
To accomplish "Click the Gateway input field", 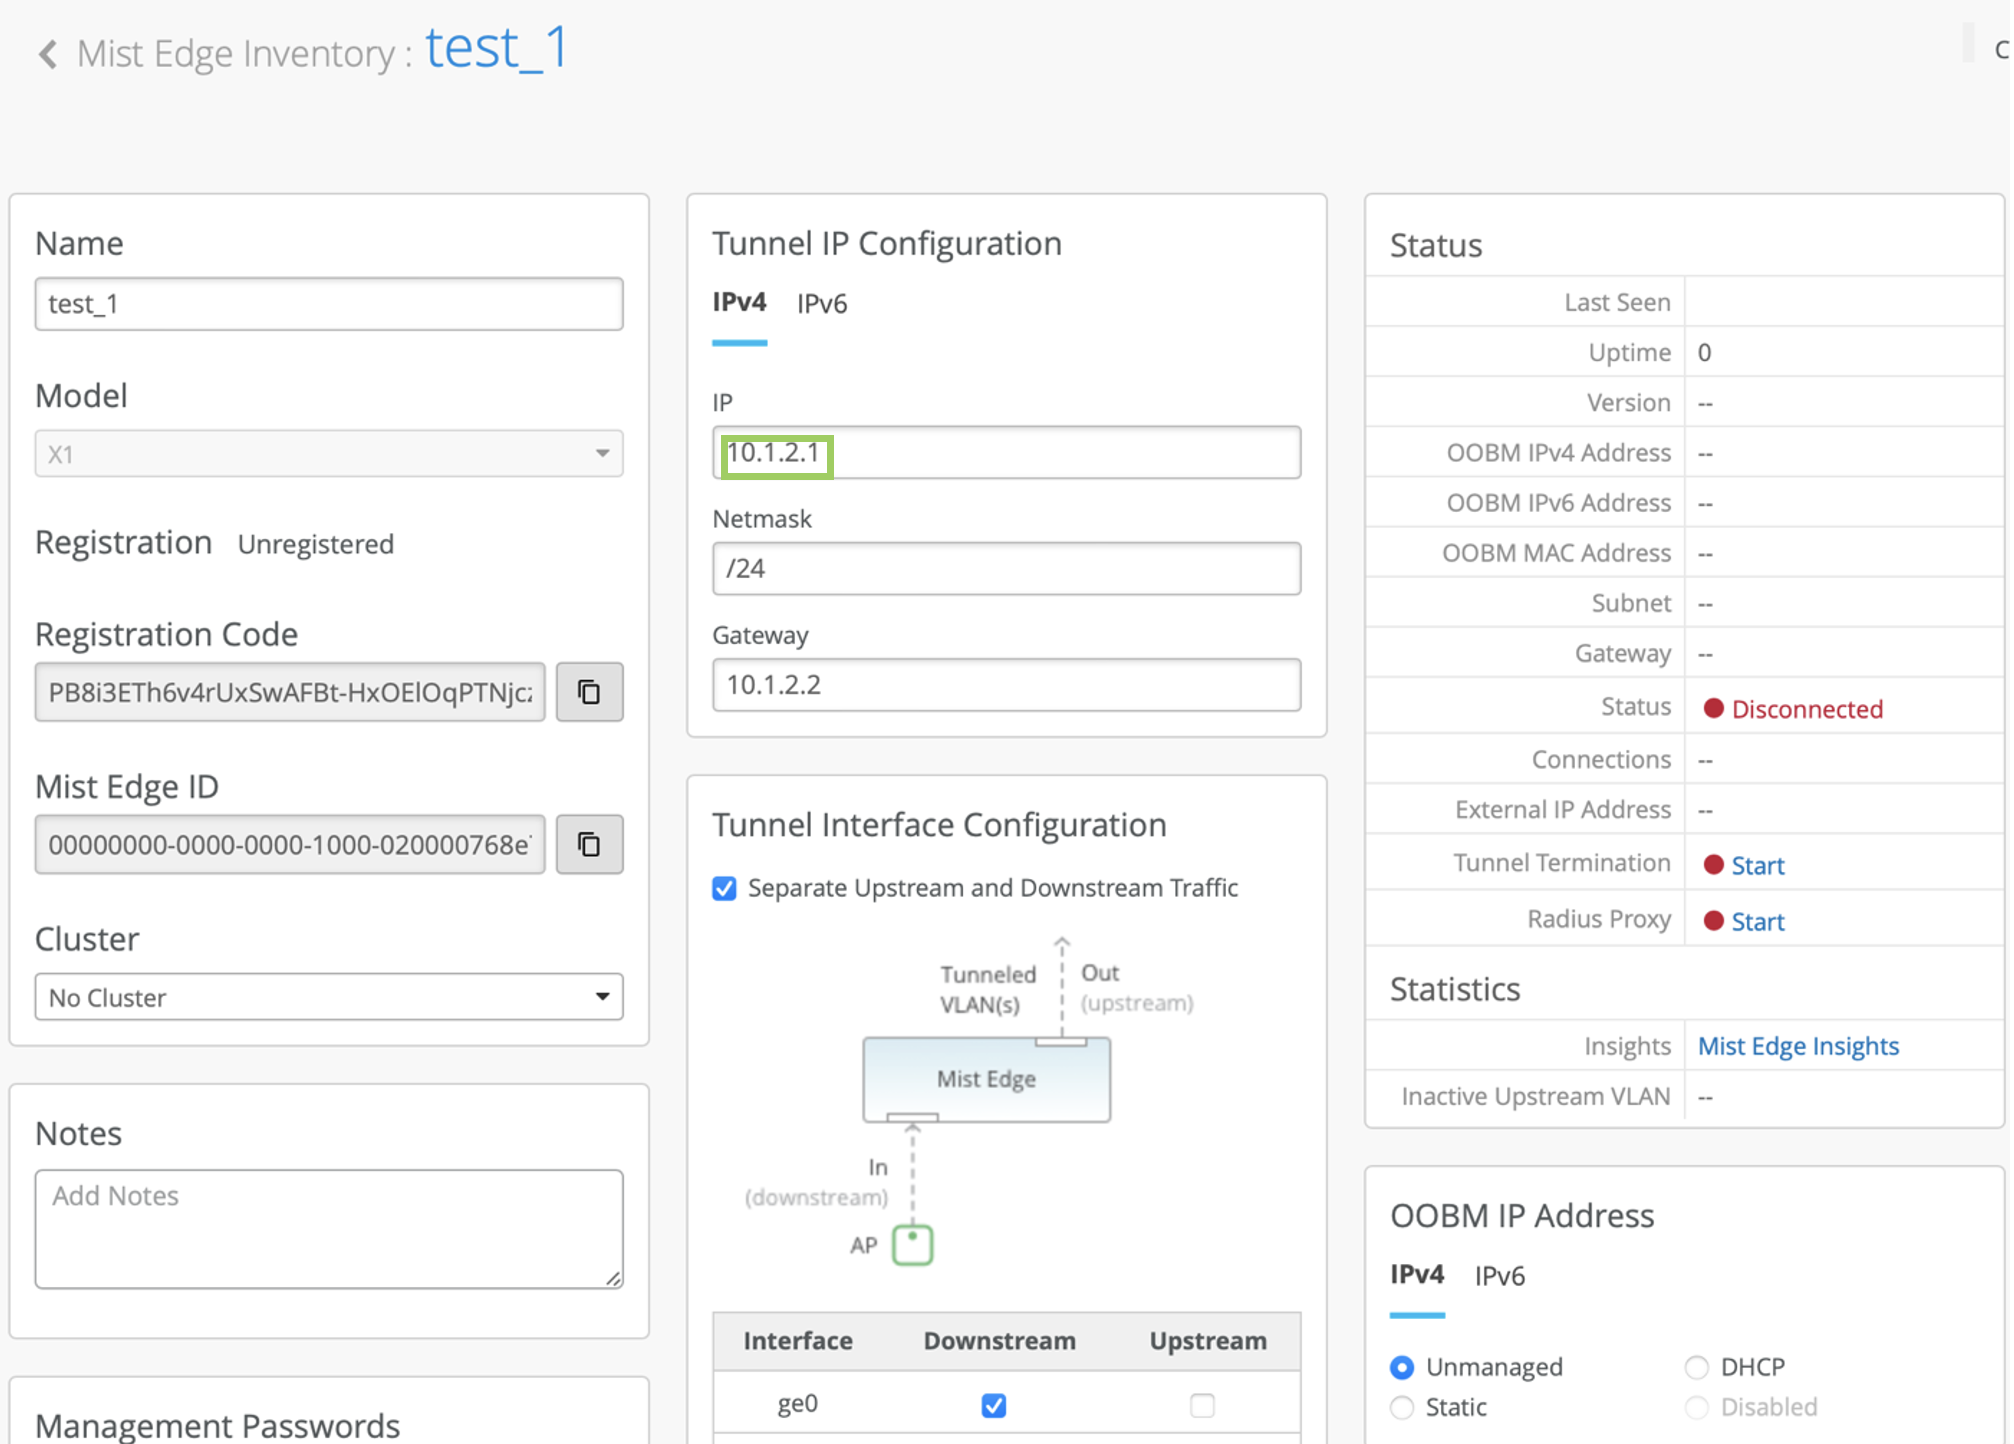I will coord(1005,685).
